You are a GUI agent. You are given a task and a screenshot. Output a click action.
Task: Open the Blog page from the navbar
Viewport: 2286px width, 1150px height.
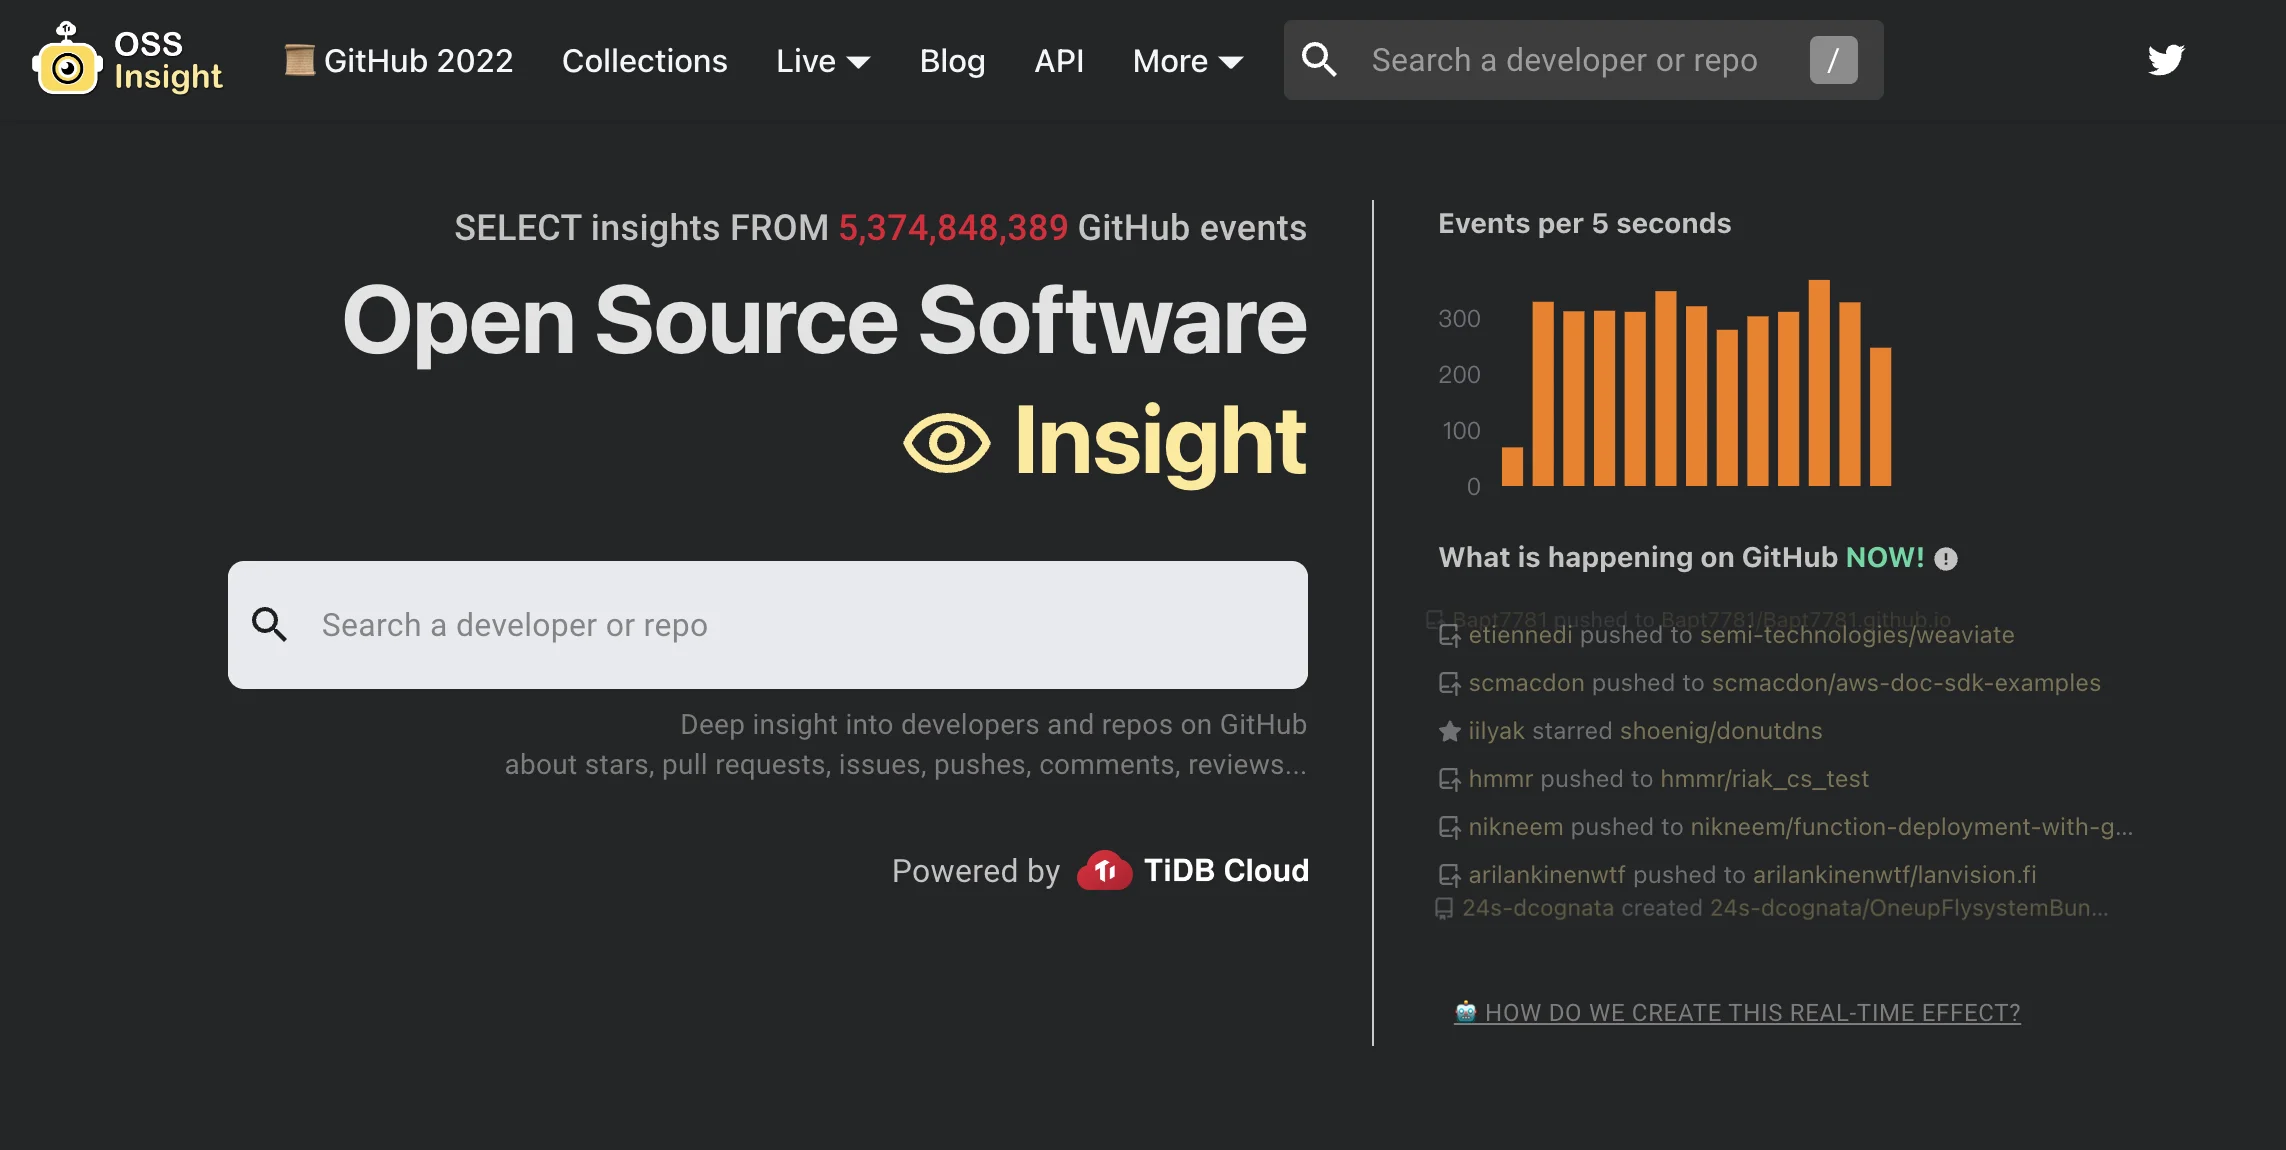point(951,60)
